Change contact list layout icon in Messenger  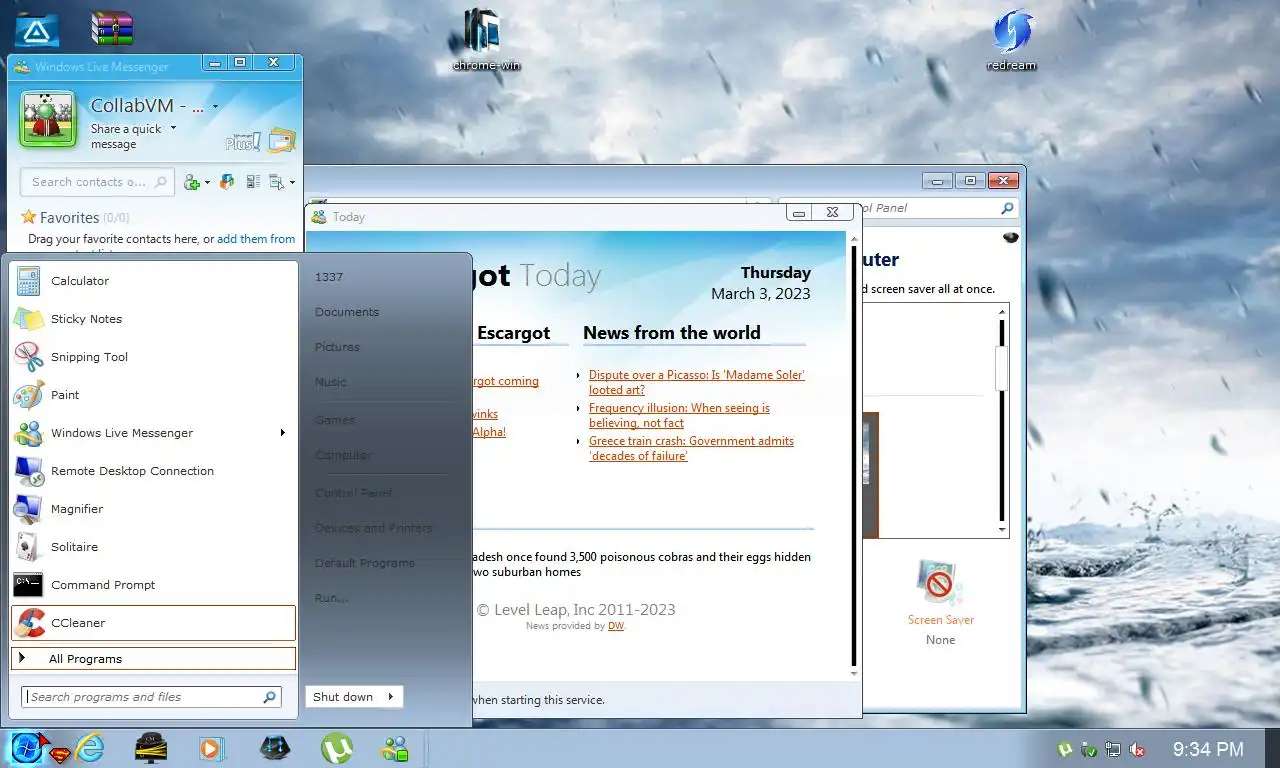pyautogui.click(x=253, y=182)
